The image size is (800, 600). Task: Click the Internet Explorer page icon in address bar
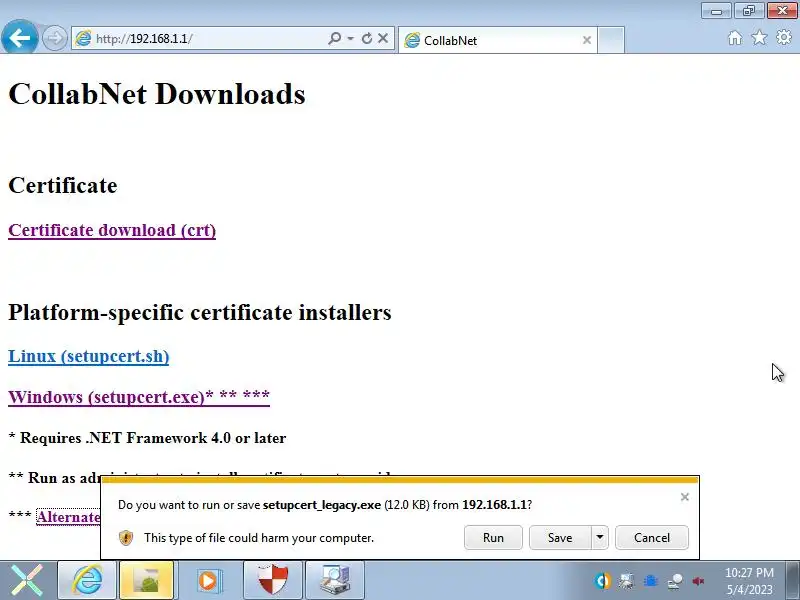point(83,38)
